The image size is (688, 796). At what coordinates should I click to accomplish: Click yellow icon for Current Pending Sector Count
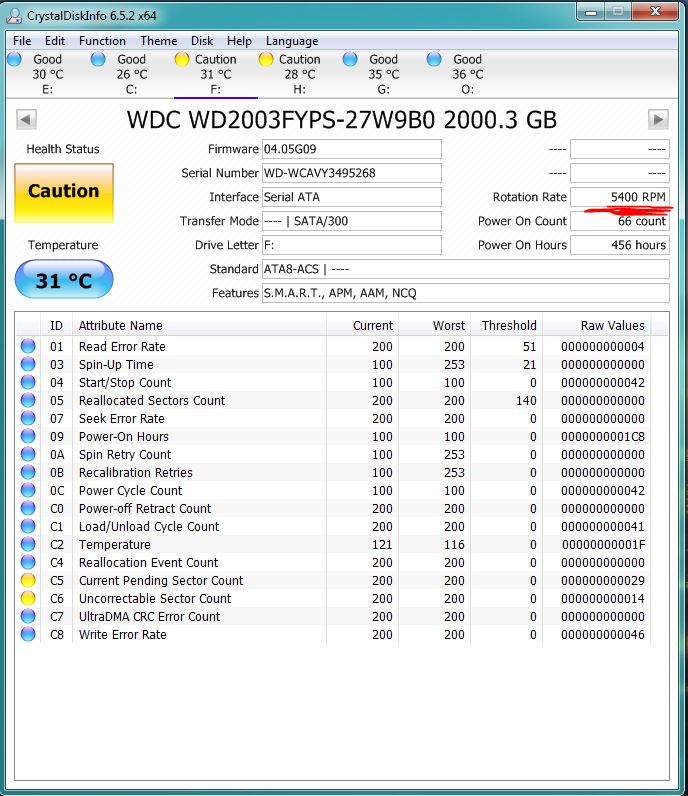point(28,580)
